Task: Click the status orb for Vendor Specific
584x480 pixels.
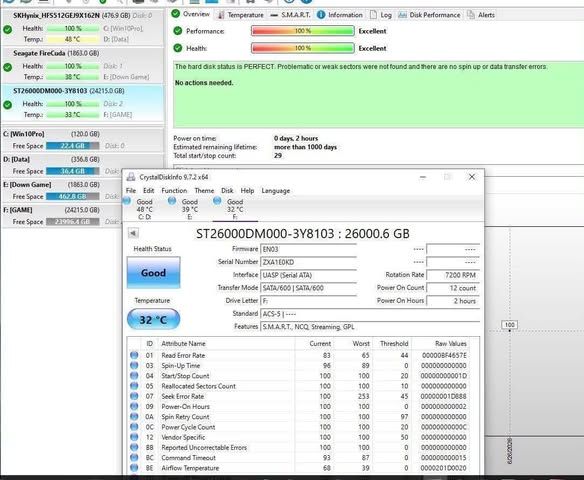Action: 134,437
